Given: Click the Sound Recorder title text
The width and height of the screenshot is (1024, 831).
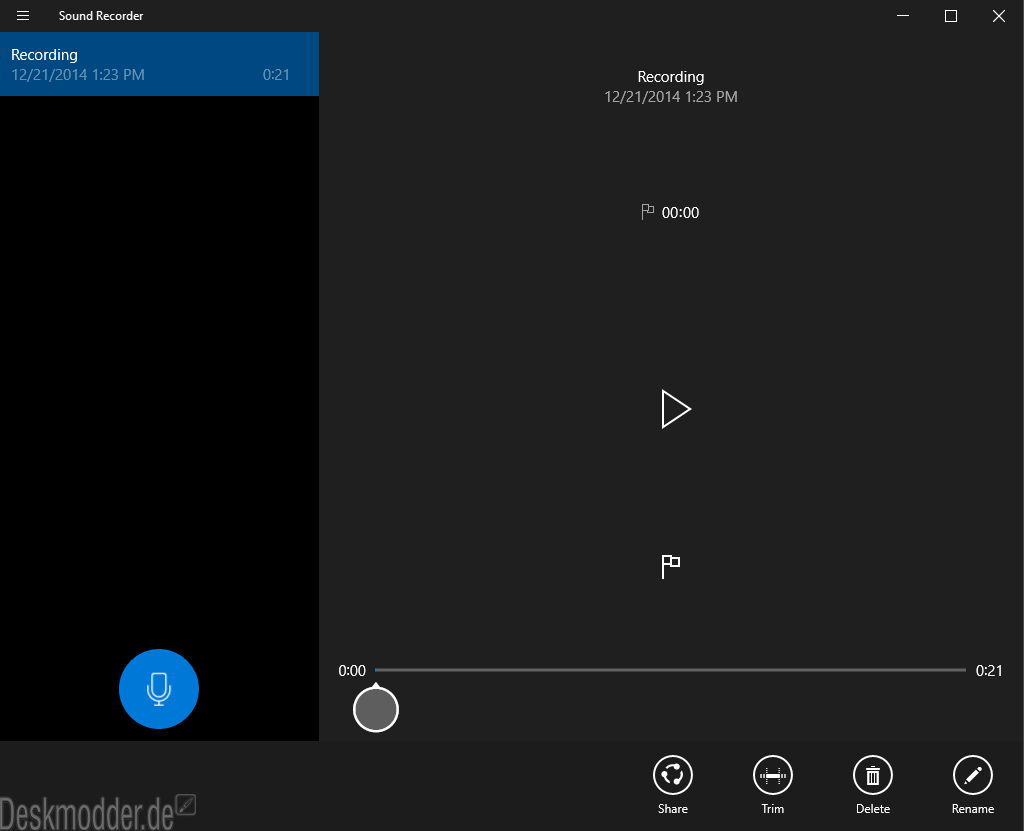Looking at the screenshot, I should coord(101,16).
